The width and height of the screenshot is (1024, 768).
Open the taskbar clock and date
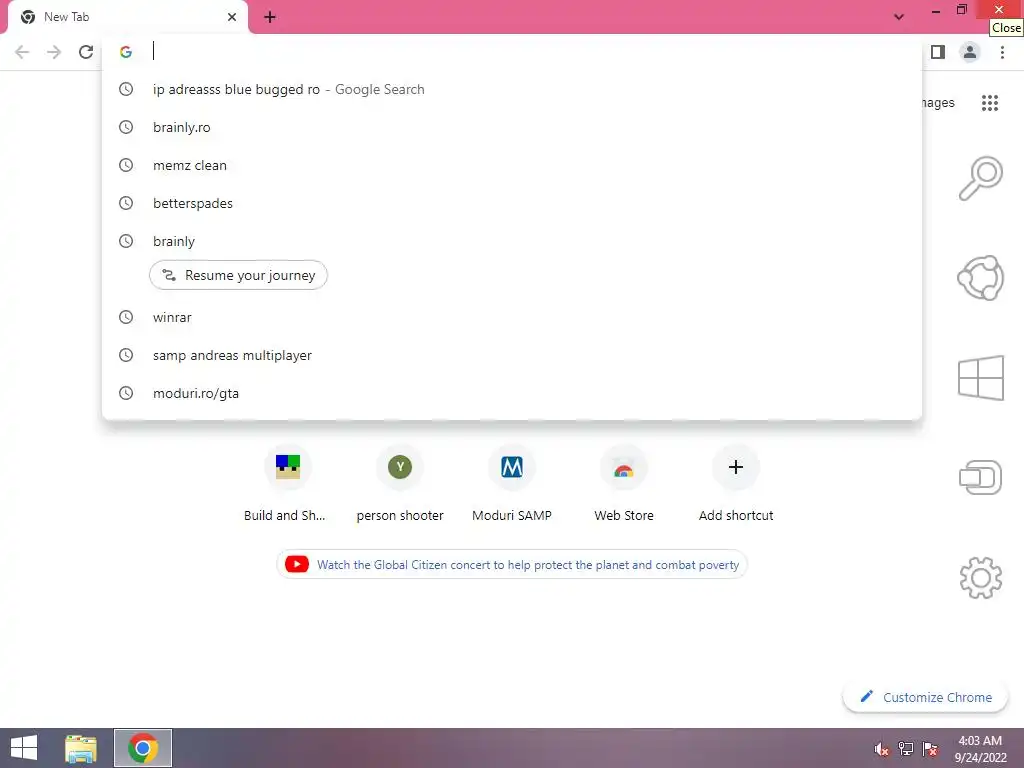[980, 748]
